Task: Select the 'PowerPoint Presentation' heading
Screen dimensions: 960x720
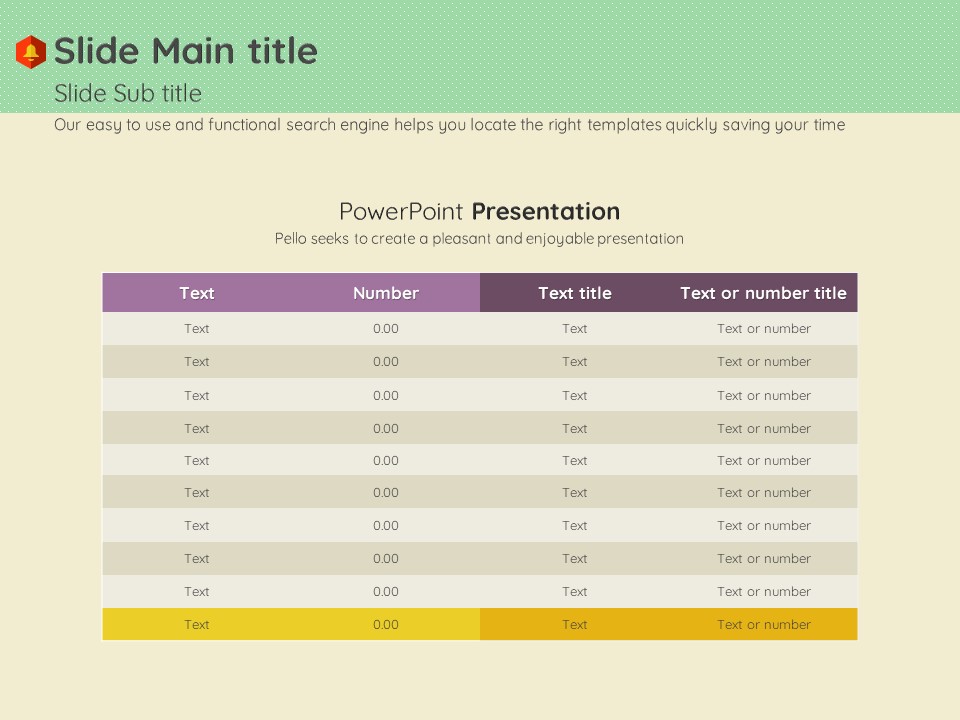Action: 479,212
